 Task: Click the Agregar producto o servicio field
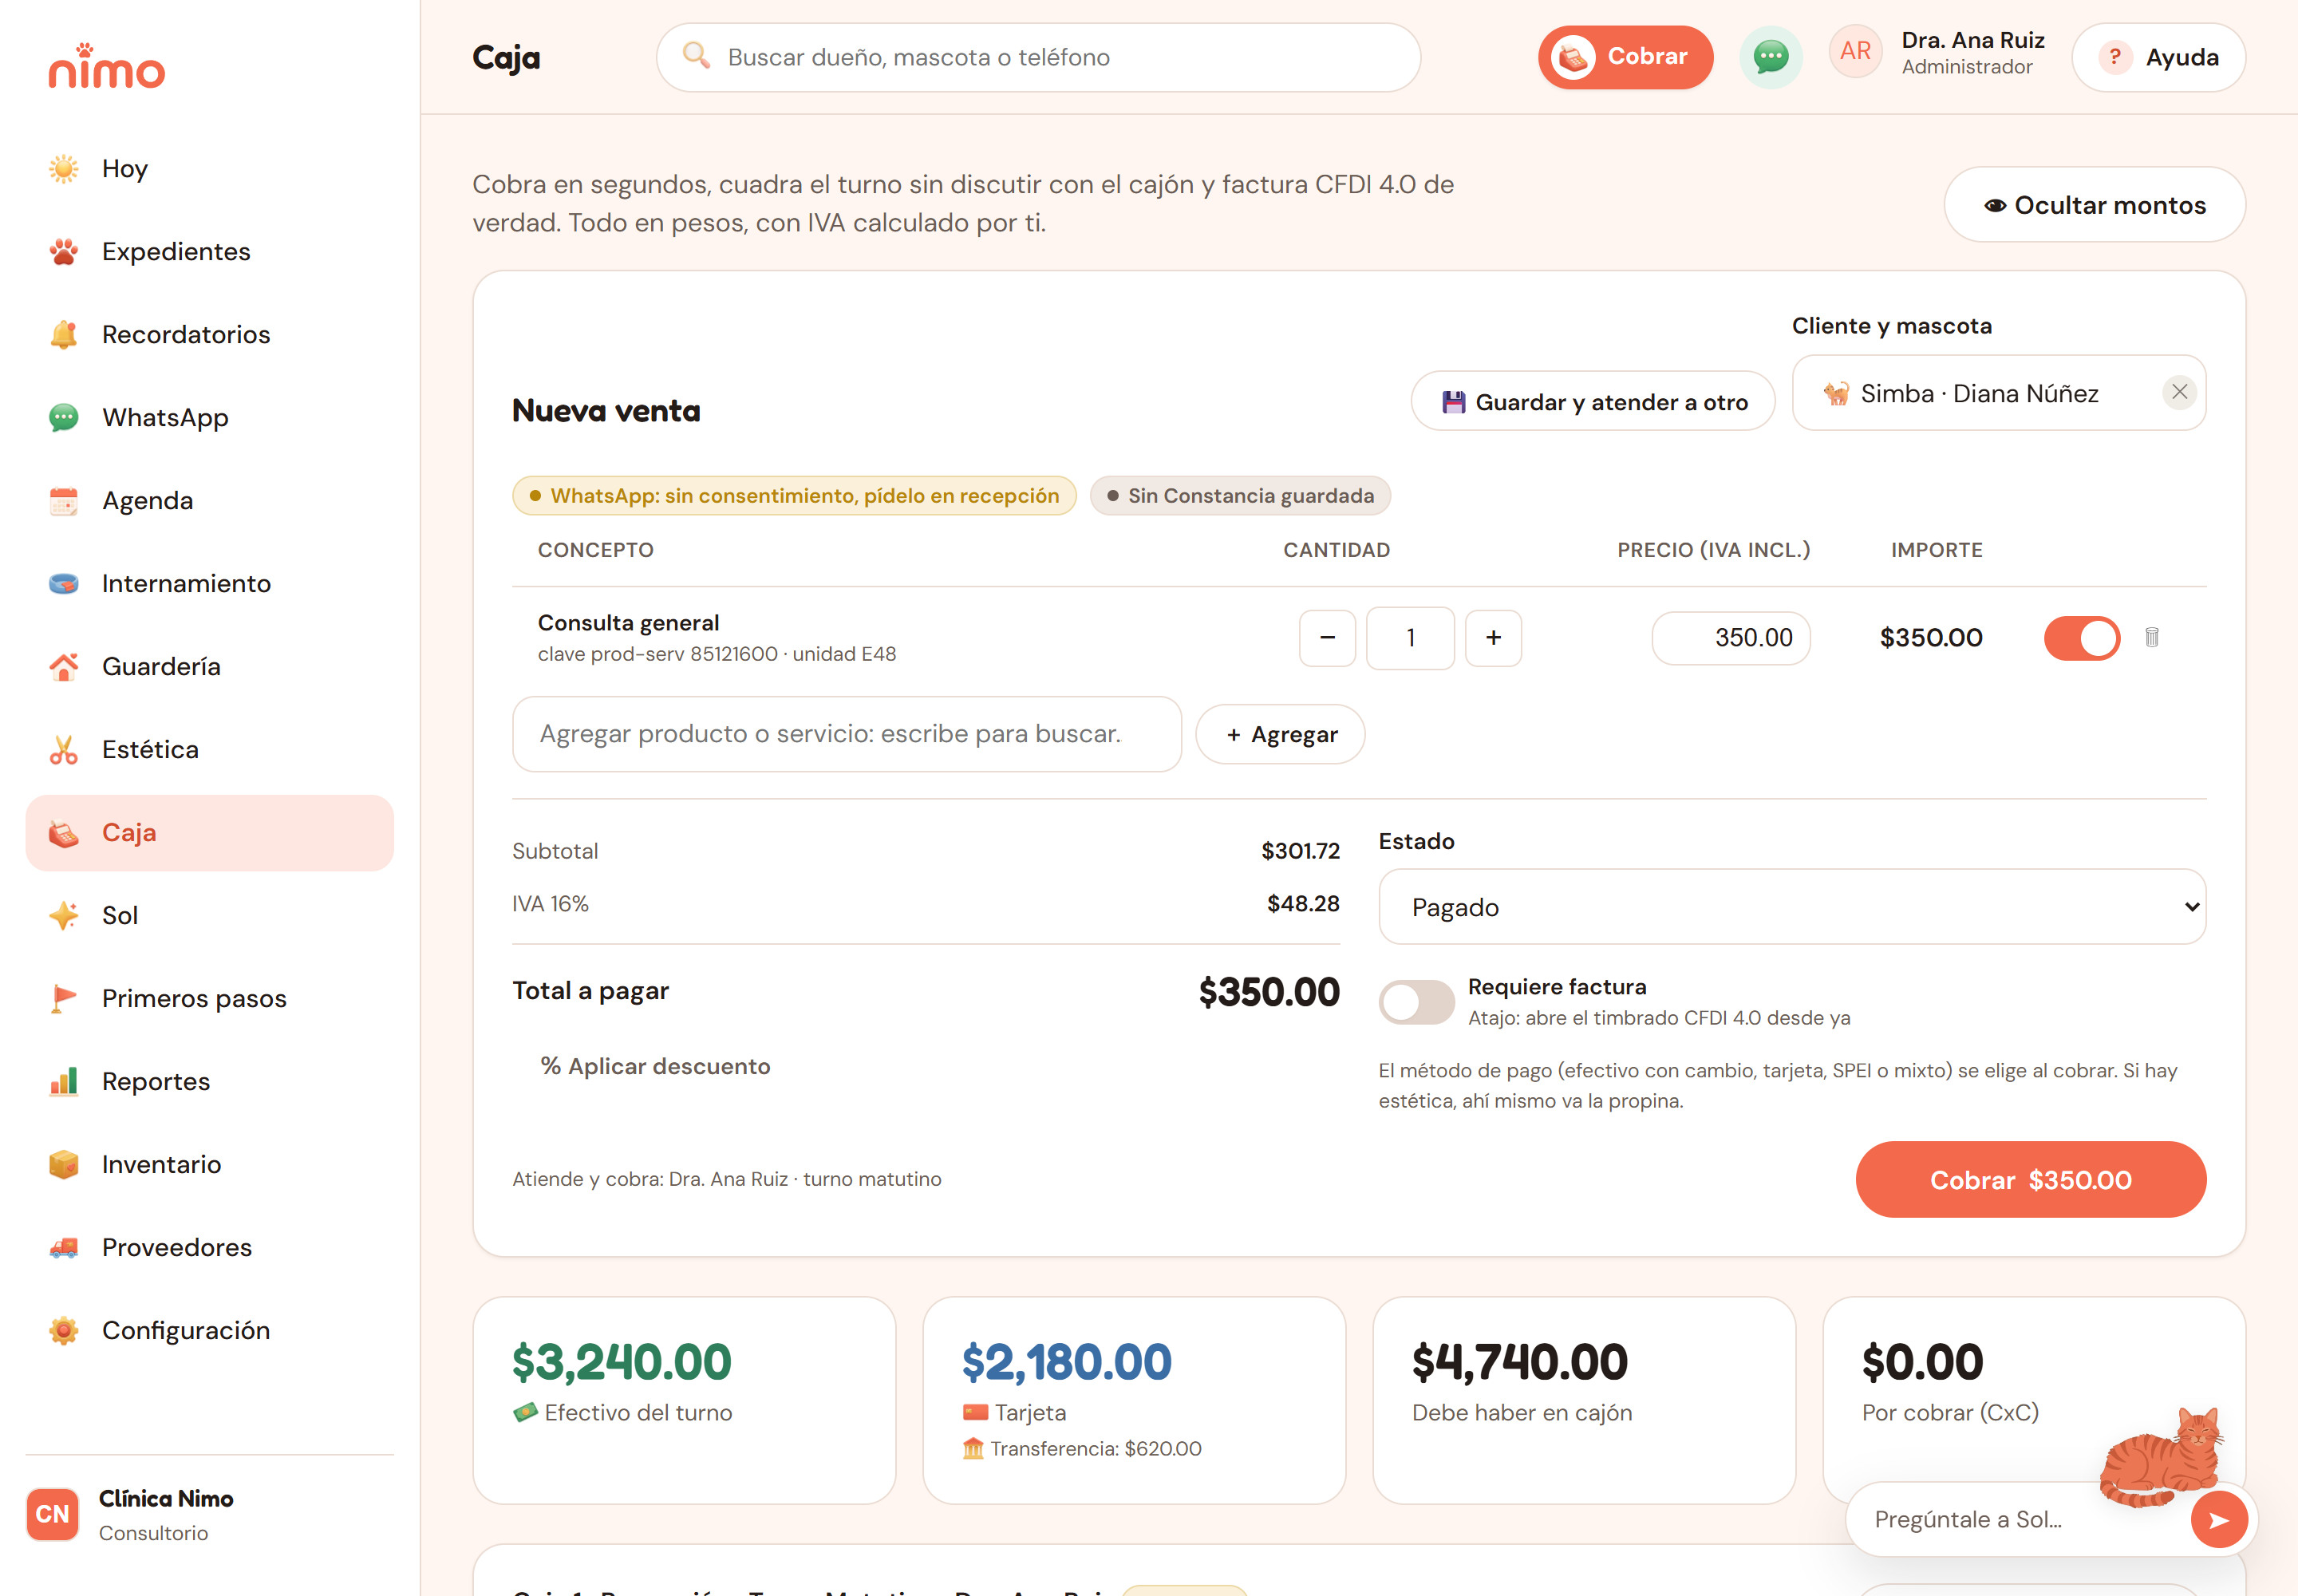[847, 734]
